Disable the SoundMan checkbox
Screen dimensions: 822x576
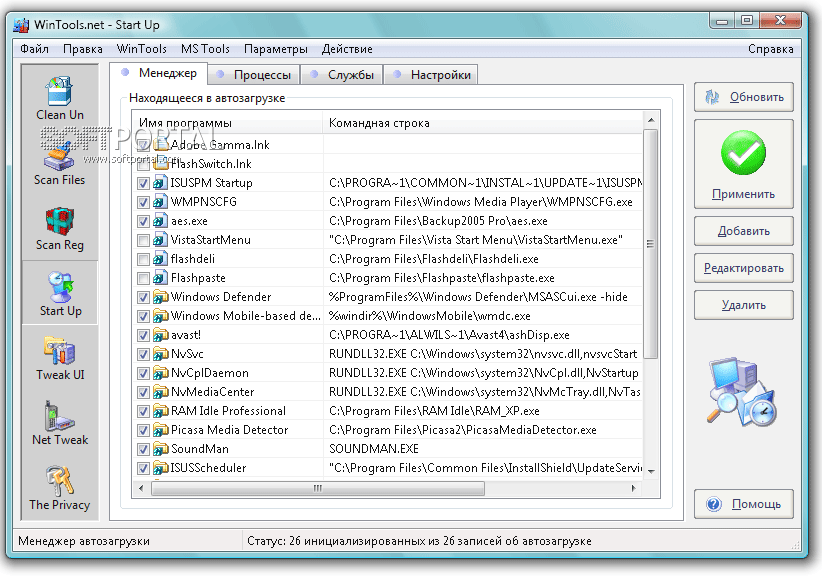point(143,449)
